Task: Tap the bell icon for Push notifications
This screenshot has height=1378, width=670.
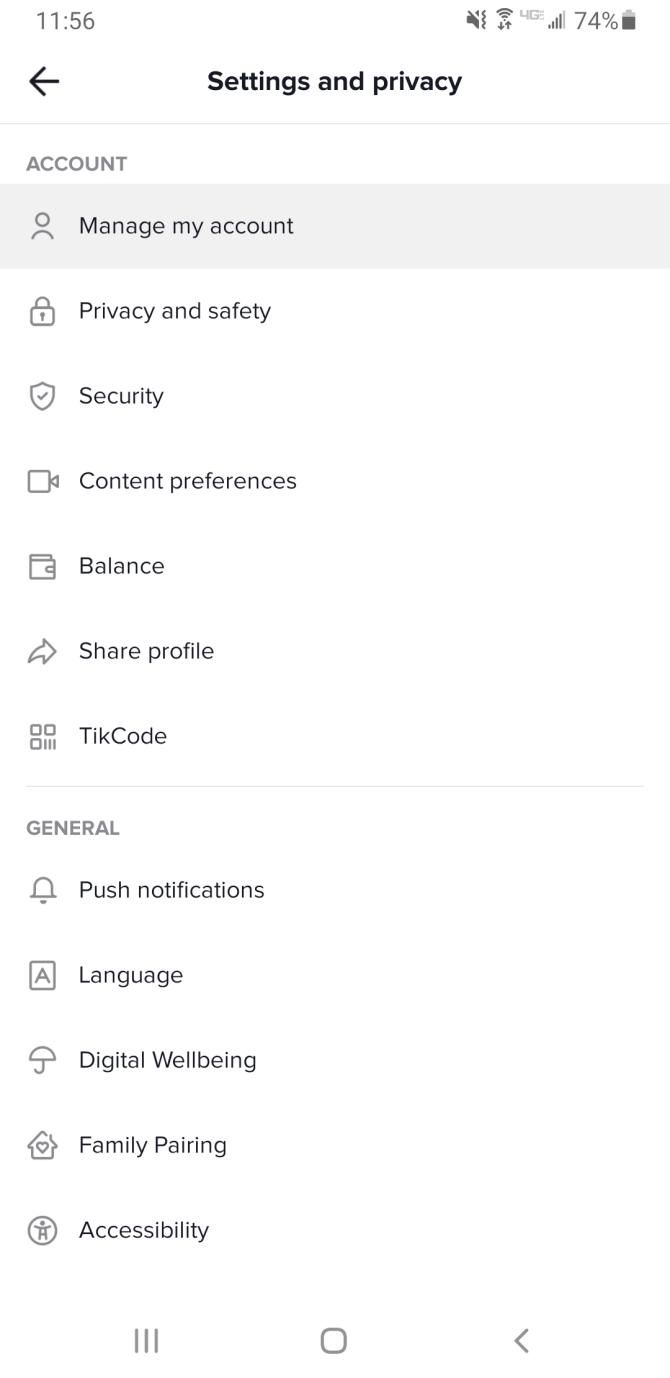Action: click(42, 890)
